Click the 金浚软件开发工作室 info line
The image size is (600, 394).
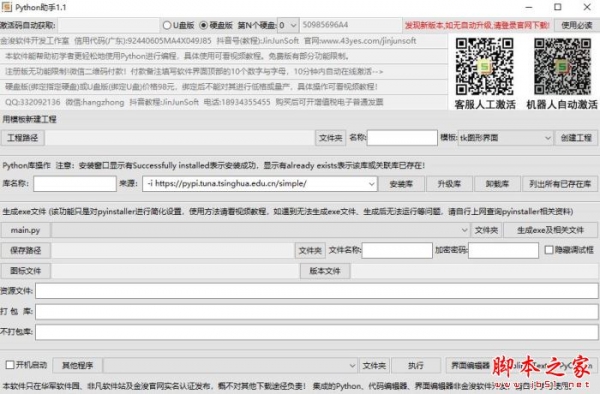[208, 41]
